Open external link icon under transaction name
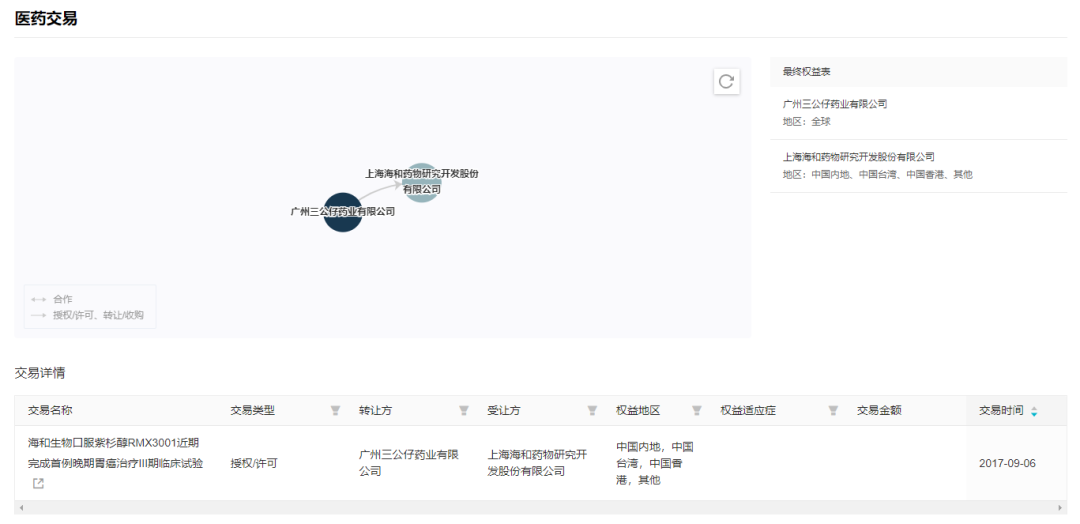1080x524 pixels. 39,483
